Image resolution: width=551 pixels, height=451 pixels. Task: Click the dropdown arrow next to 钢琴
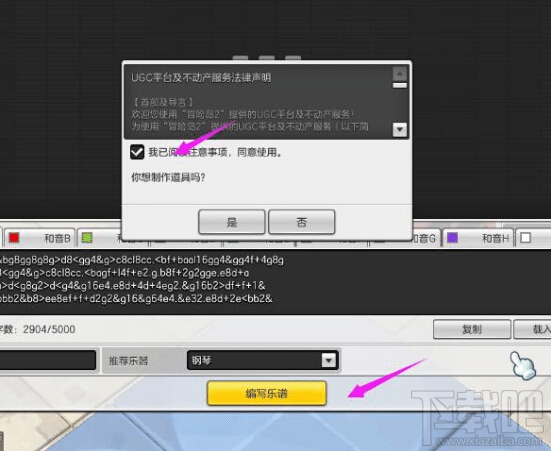[329, 360]
